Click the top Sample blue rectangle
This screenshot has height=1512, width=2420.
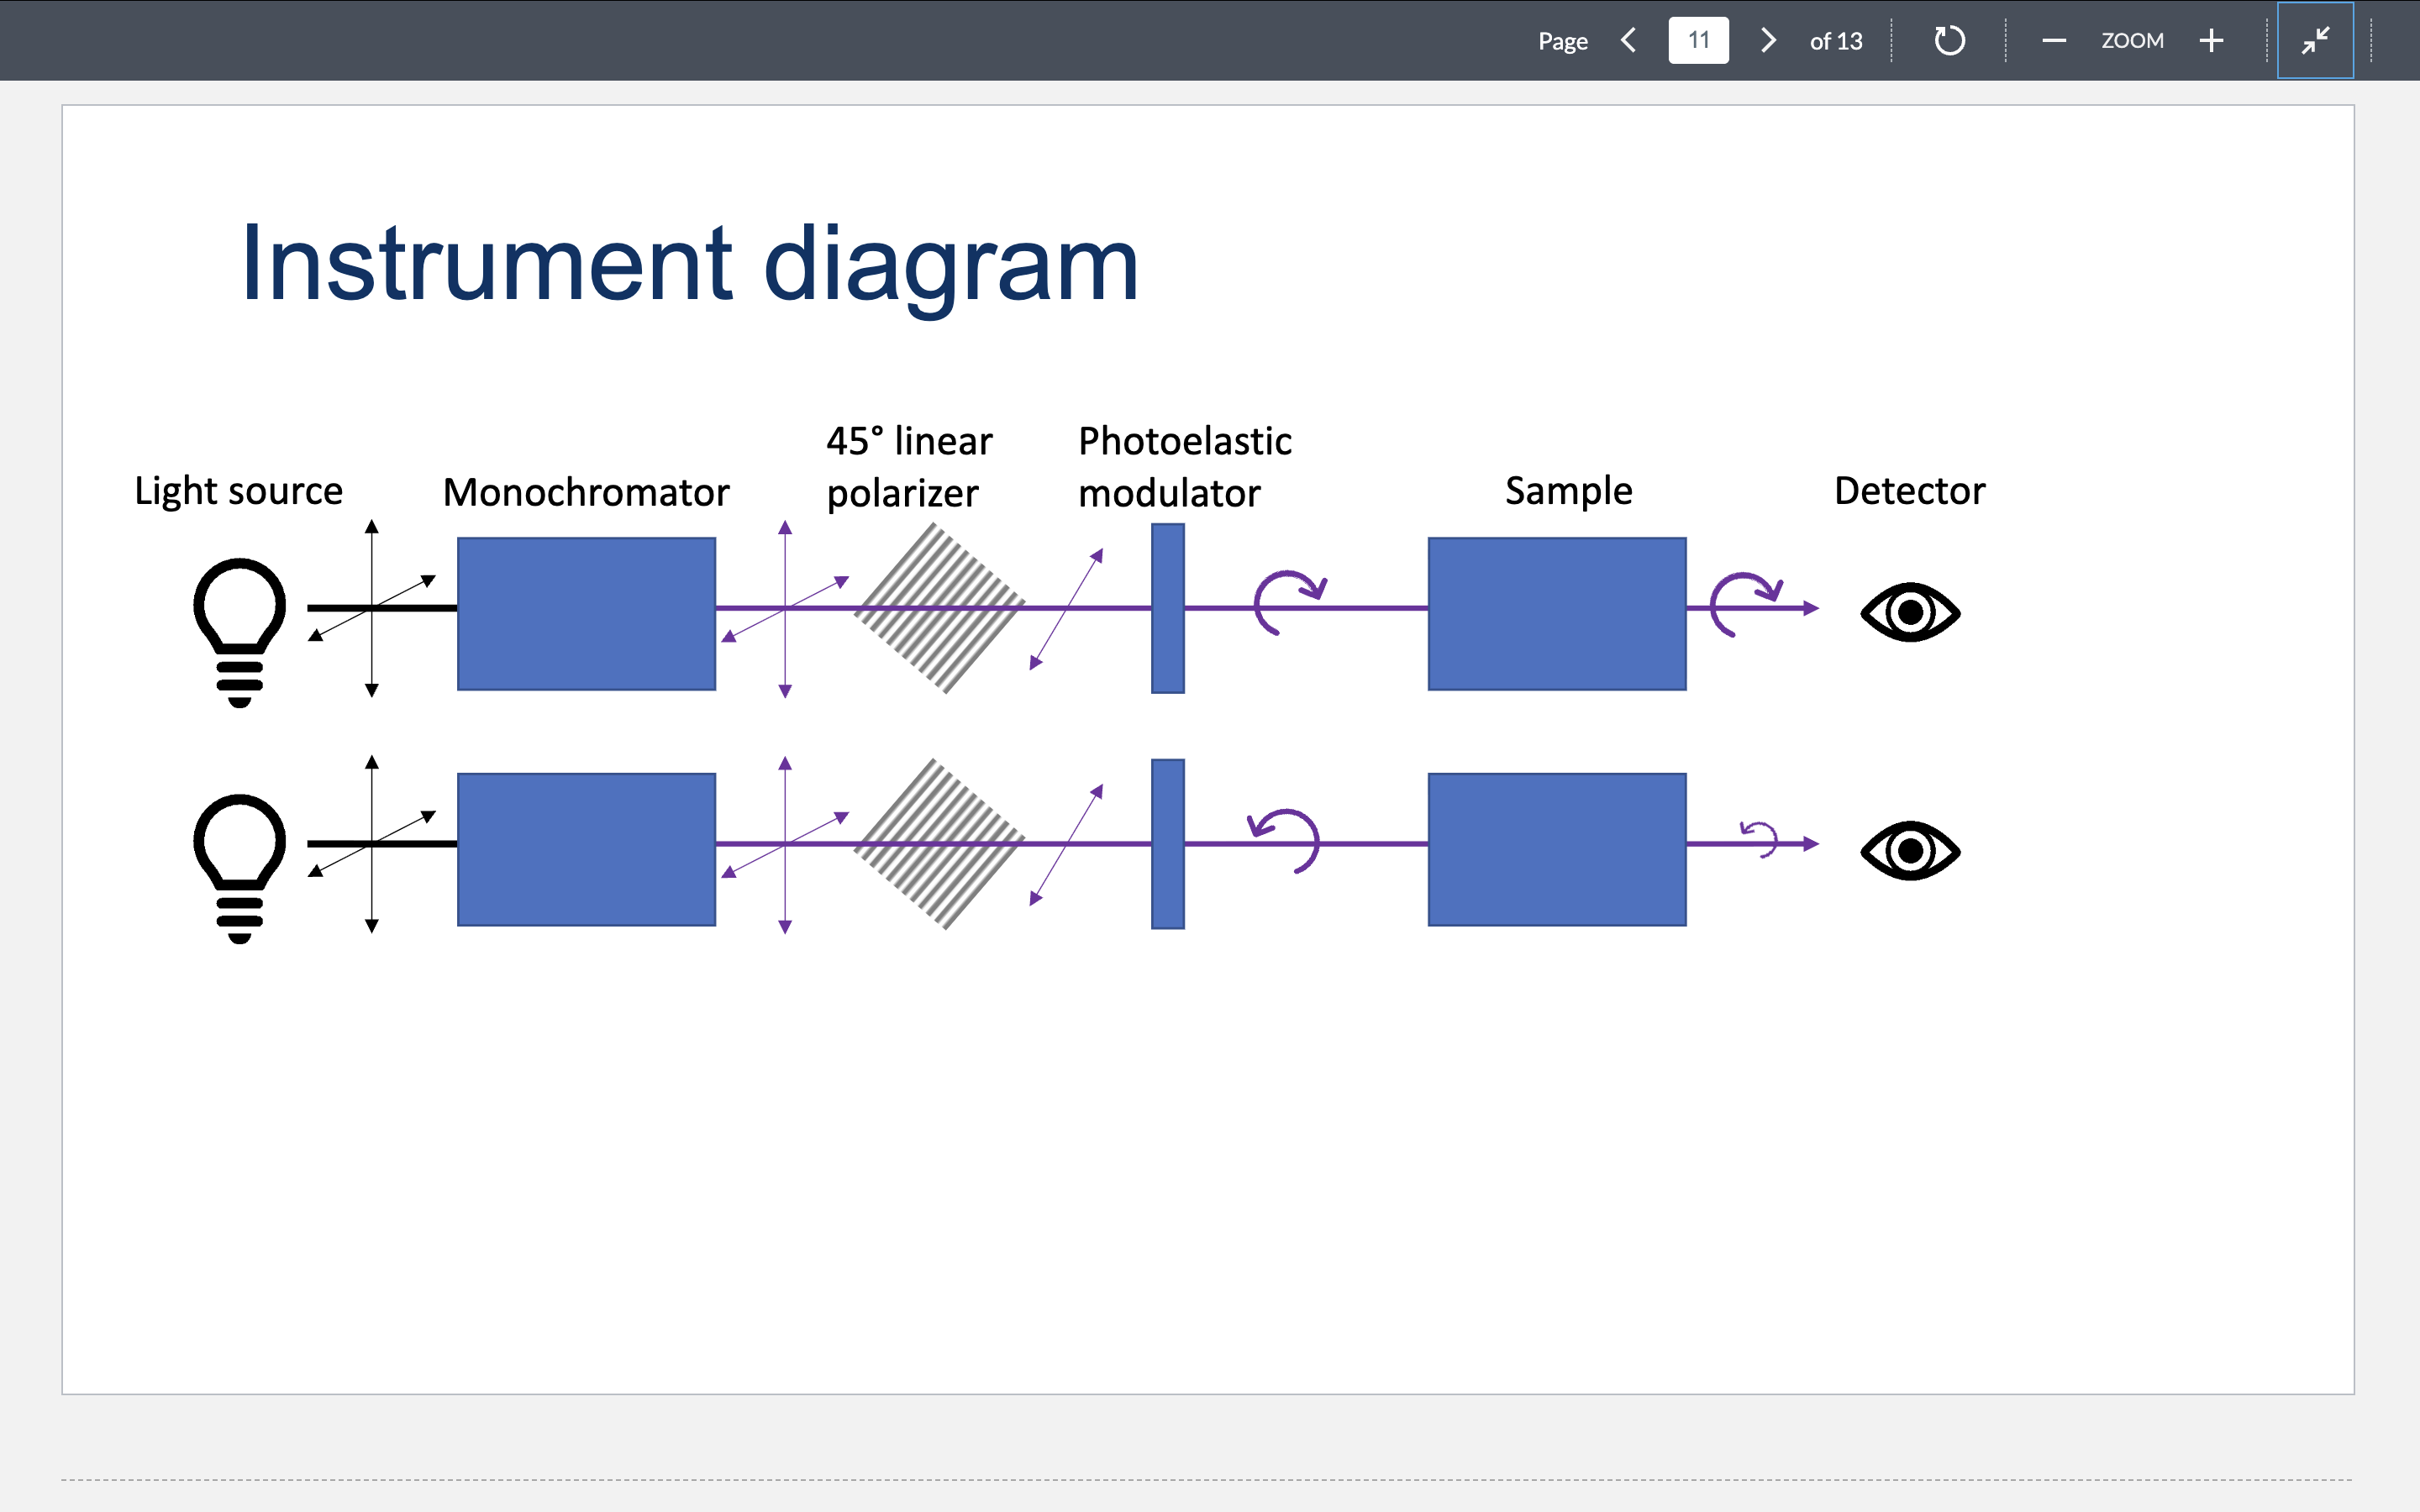tap(1556, 614)
